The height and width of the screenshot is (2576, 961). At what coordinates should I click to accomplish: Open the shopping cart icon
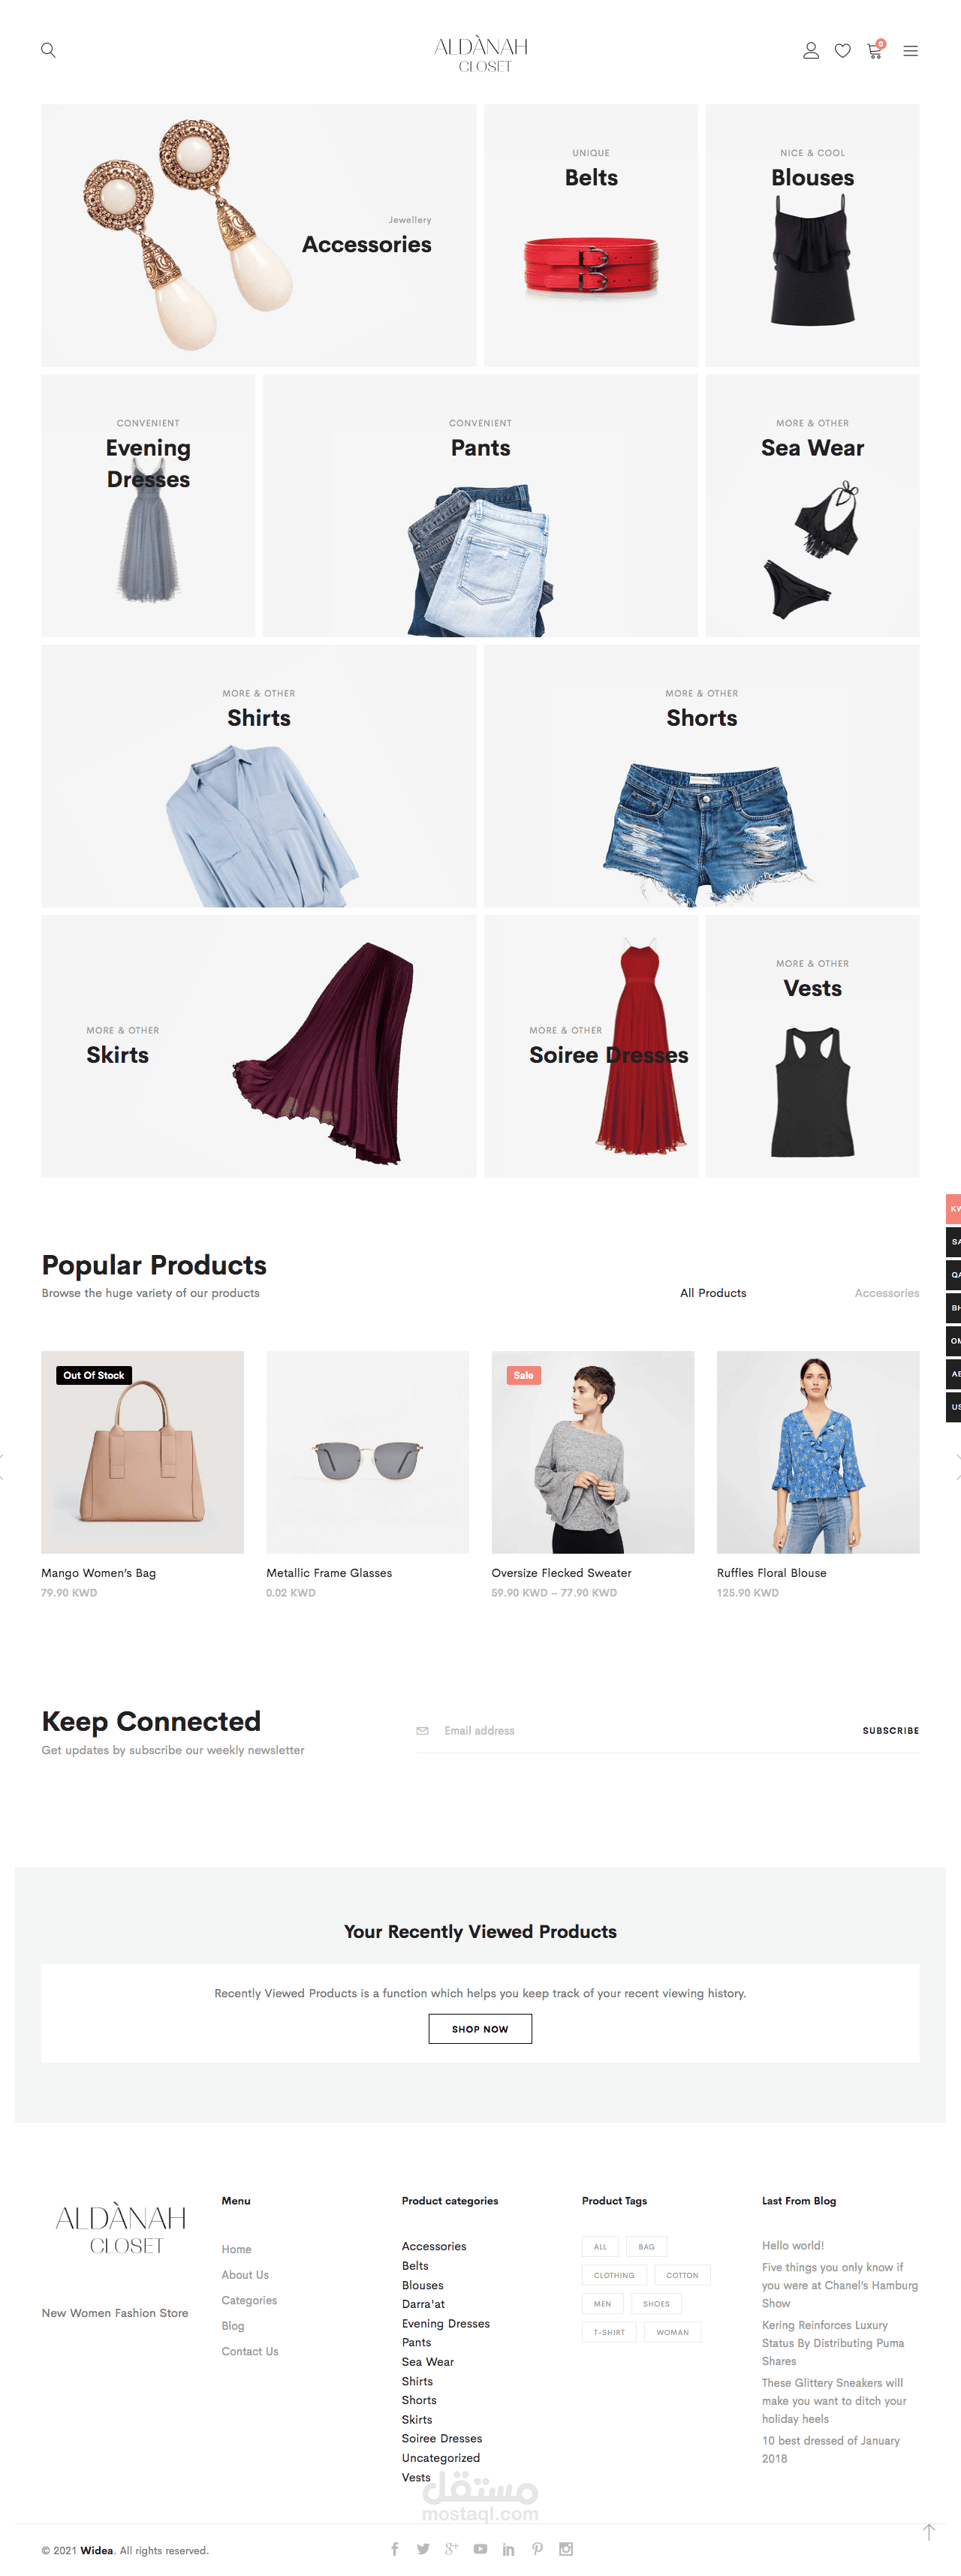click(x=875, y=50)
